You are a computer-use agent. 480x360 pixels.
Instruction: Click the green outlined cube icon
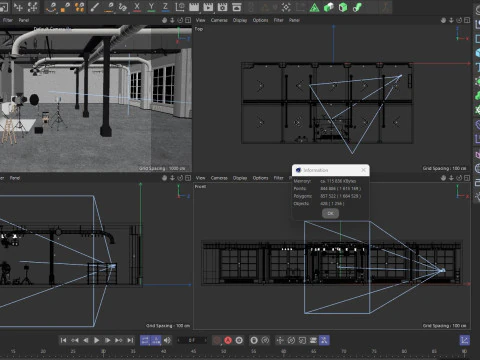coord(343,7)
